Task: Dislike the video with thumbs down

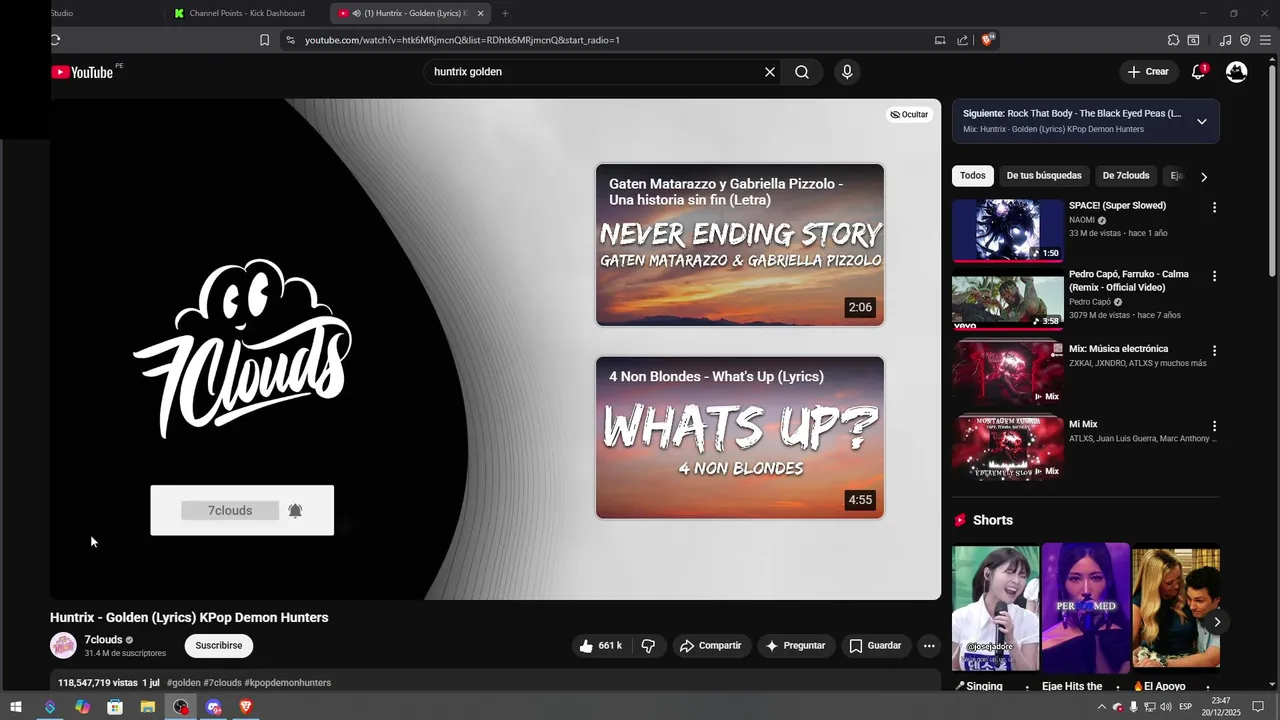Action: tap(648, 646)
